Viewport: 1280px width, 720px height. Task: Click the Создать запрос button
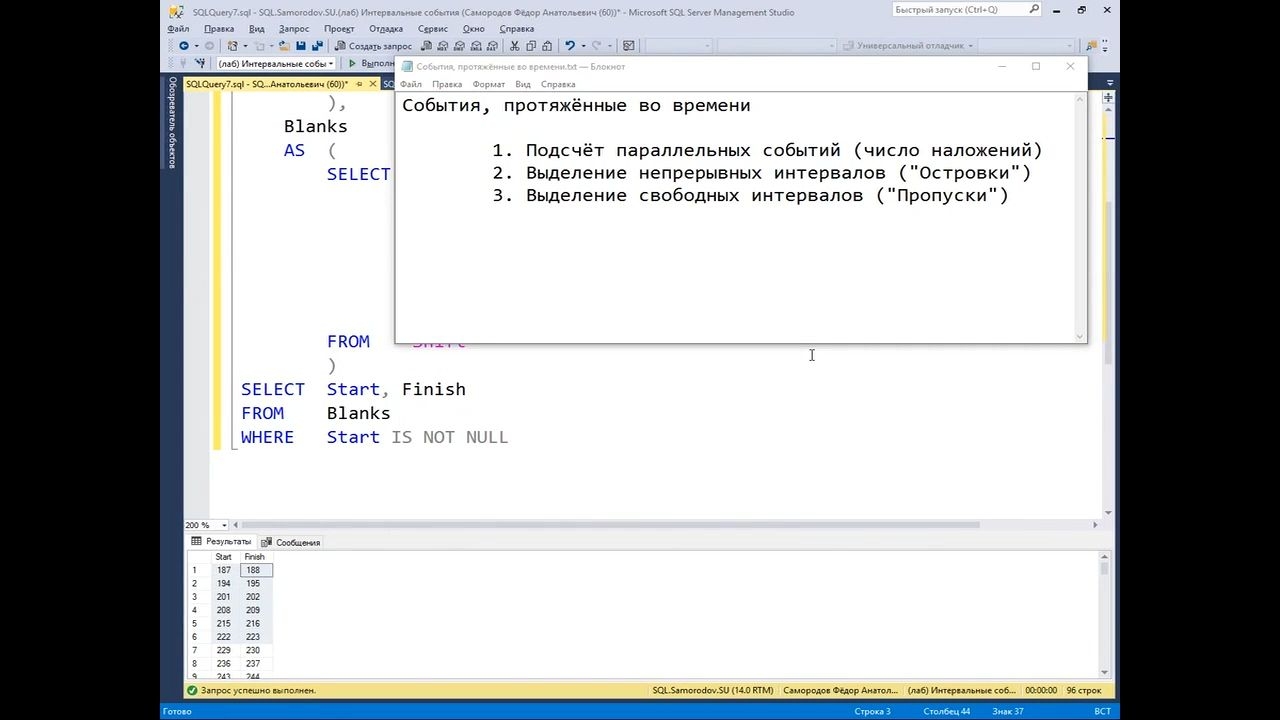[373, 46]
